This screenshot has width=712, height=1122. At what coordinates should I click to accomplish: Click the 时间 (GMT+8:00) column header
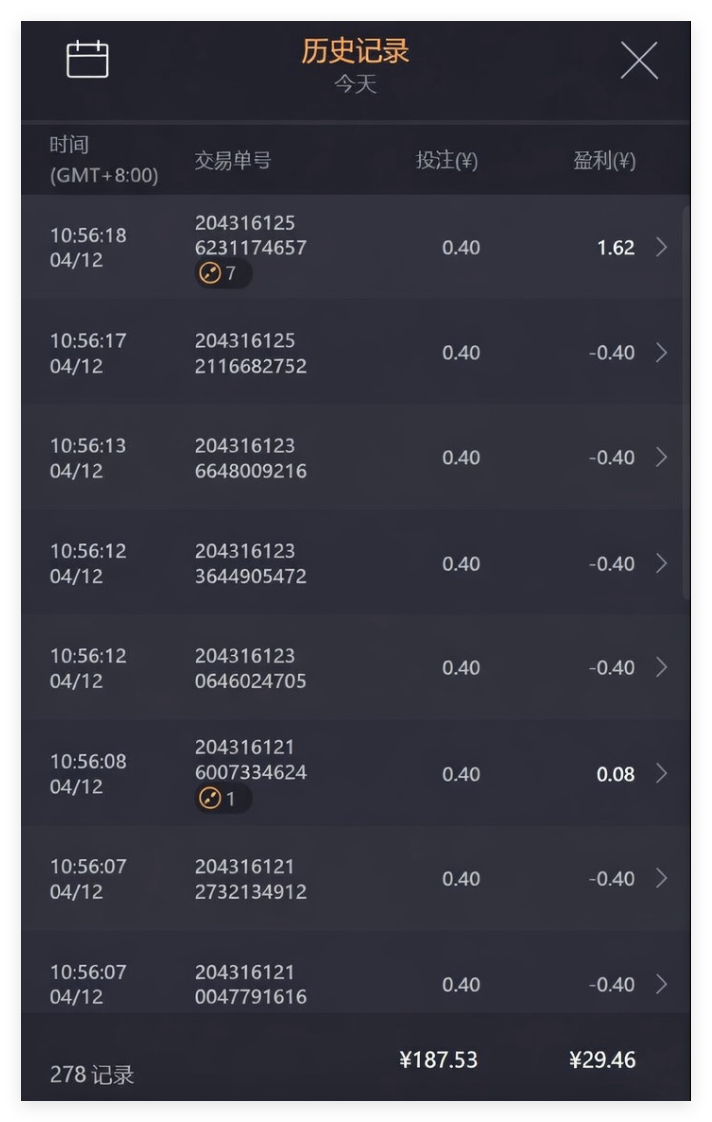pyautogui.click(x=103, y=160)
